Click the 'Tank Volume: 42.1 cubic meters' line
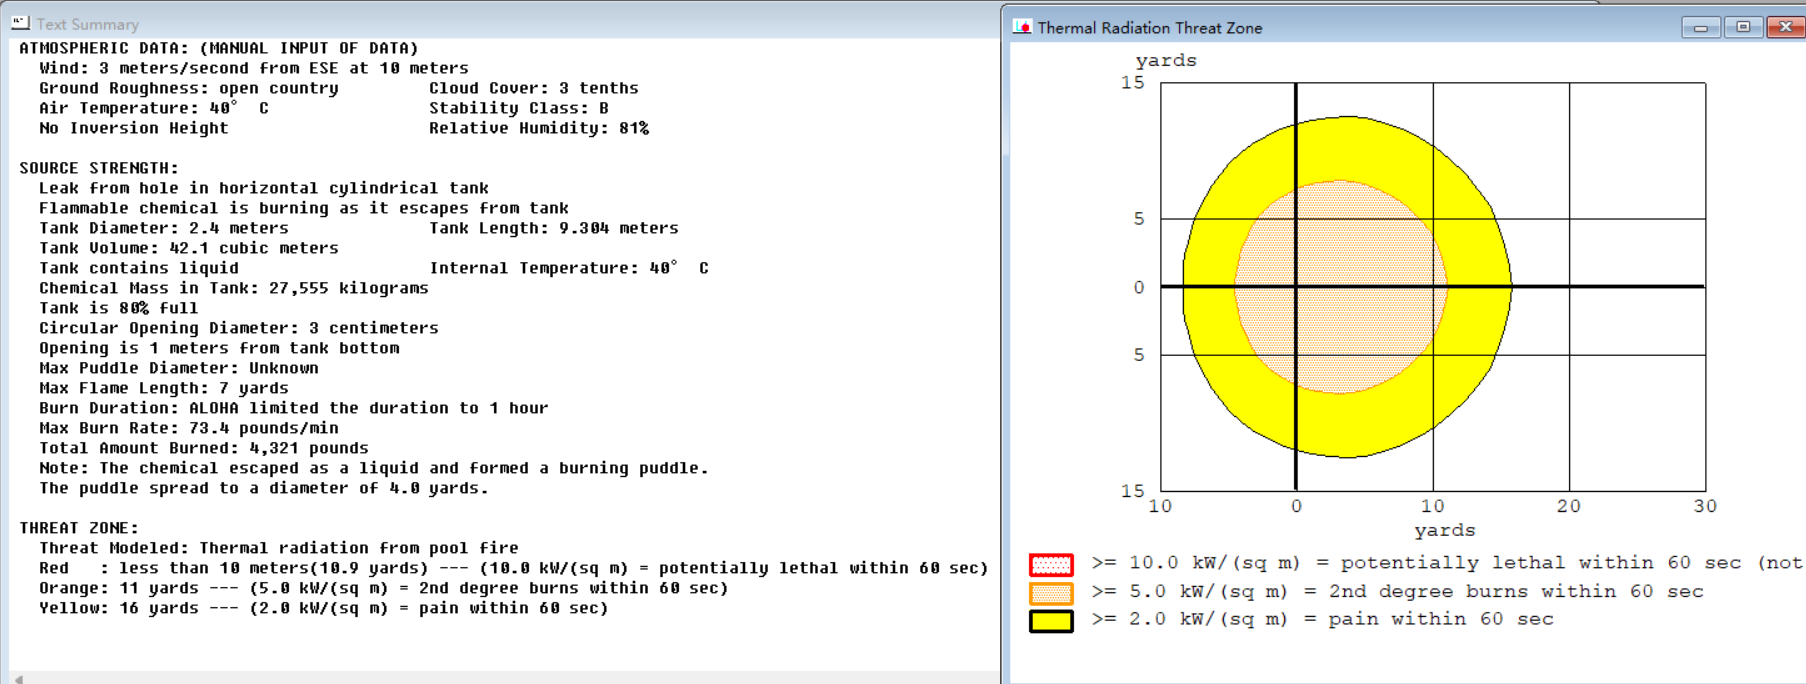This screenshot has height=684, width=1806. (189, 248)
